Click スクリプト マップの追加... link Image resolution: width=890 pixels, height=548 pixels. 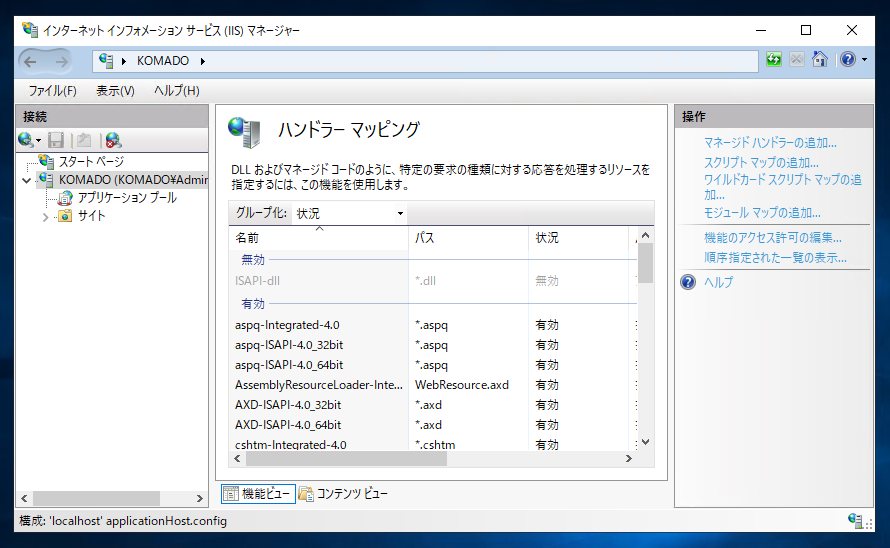(x=761, y=162)
